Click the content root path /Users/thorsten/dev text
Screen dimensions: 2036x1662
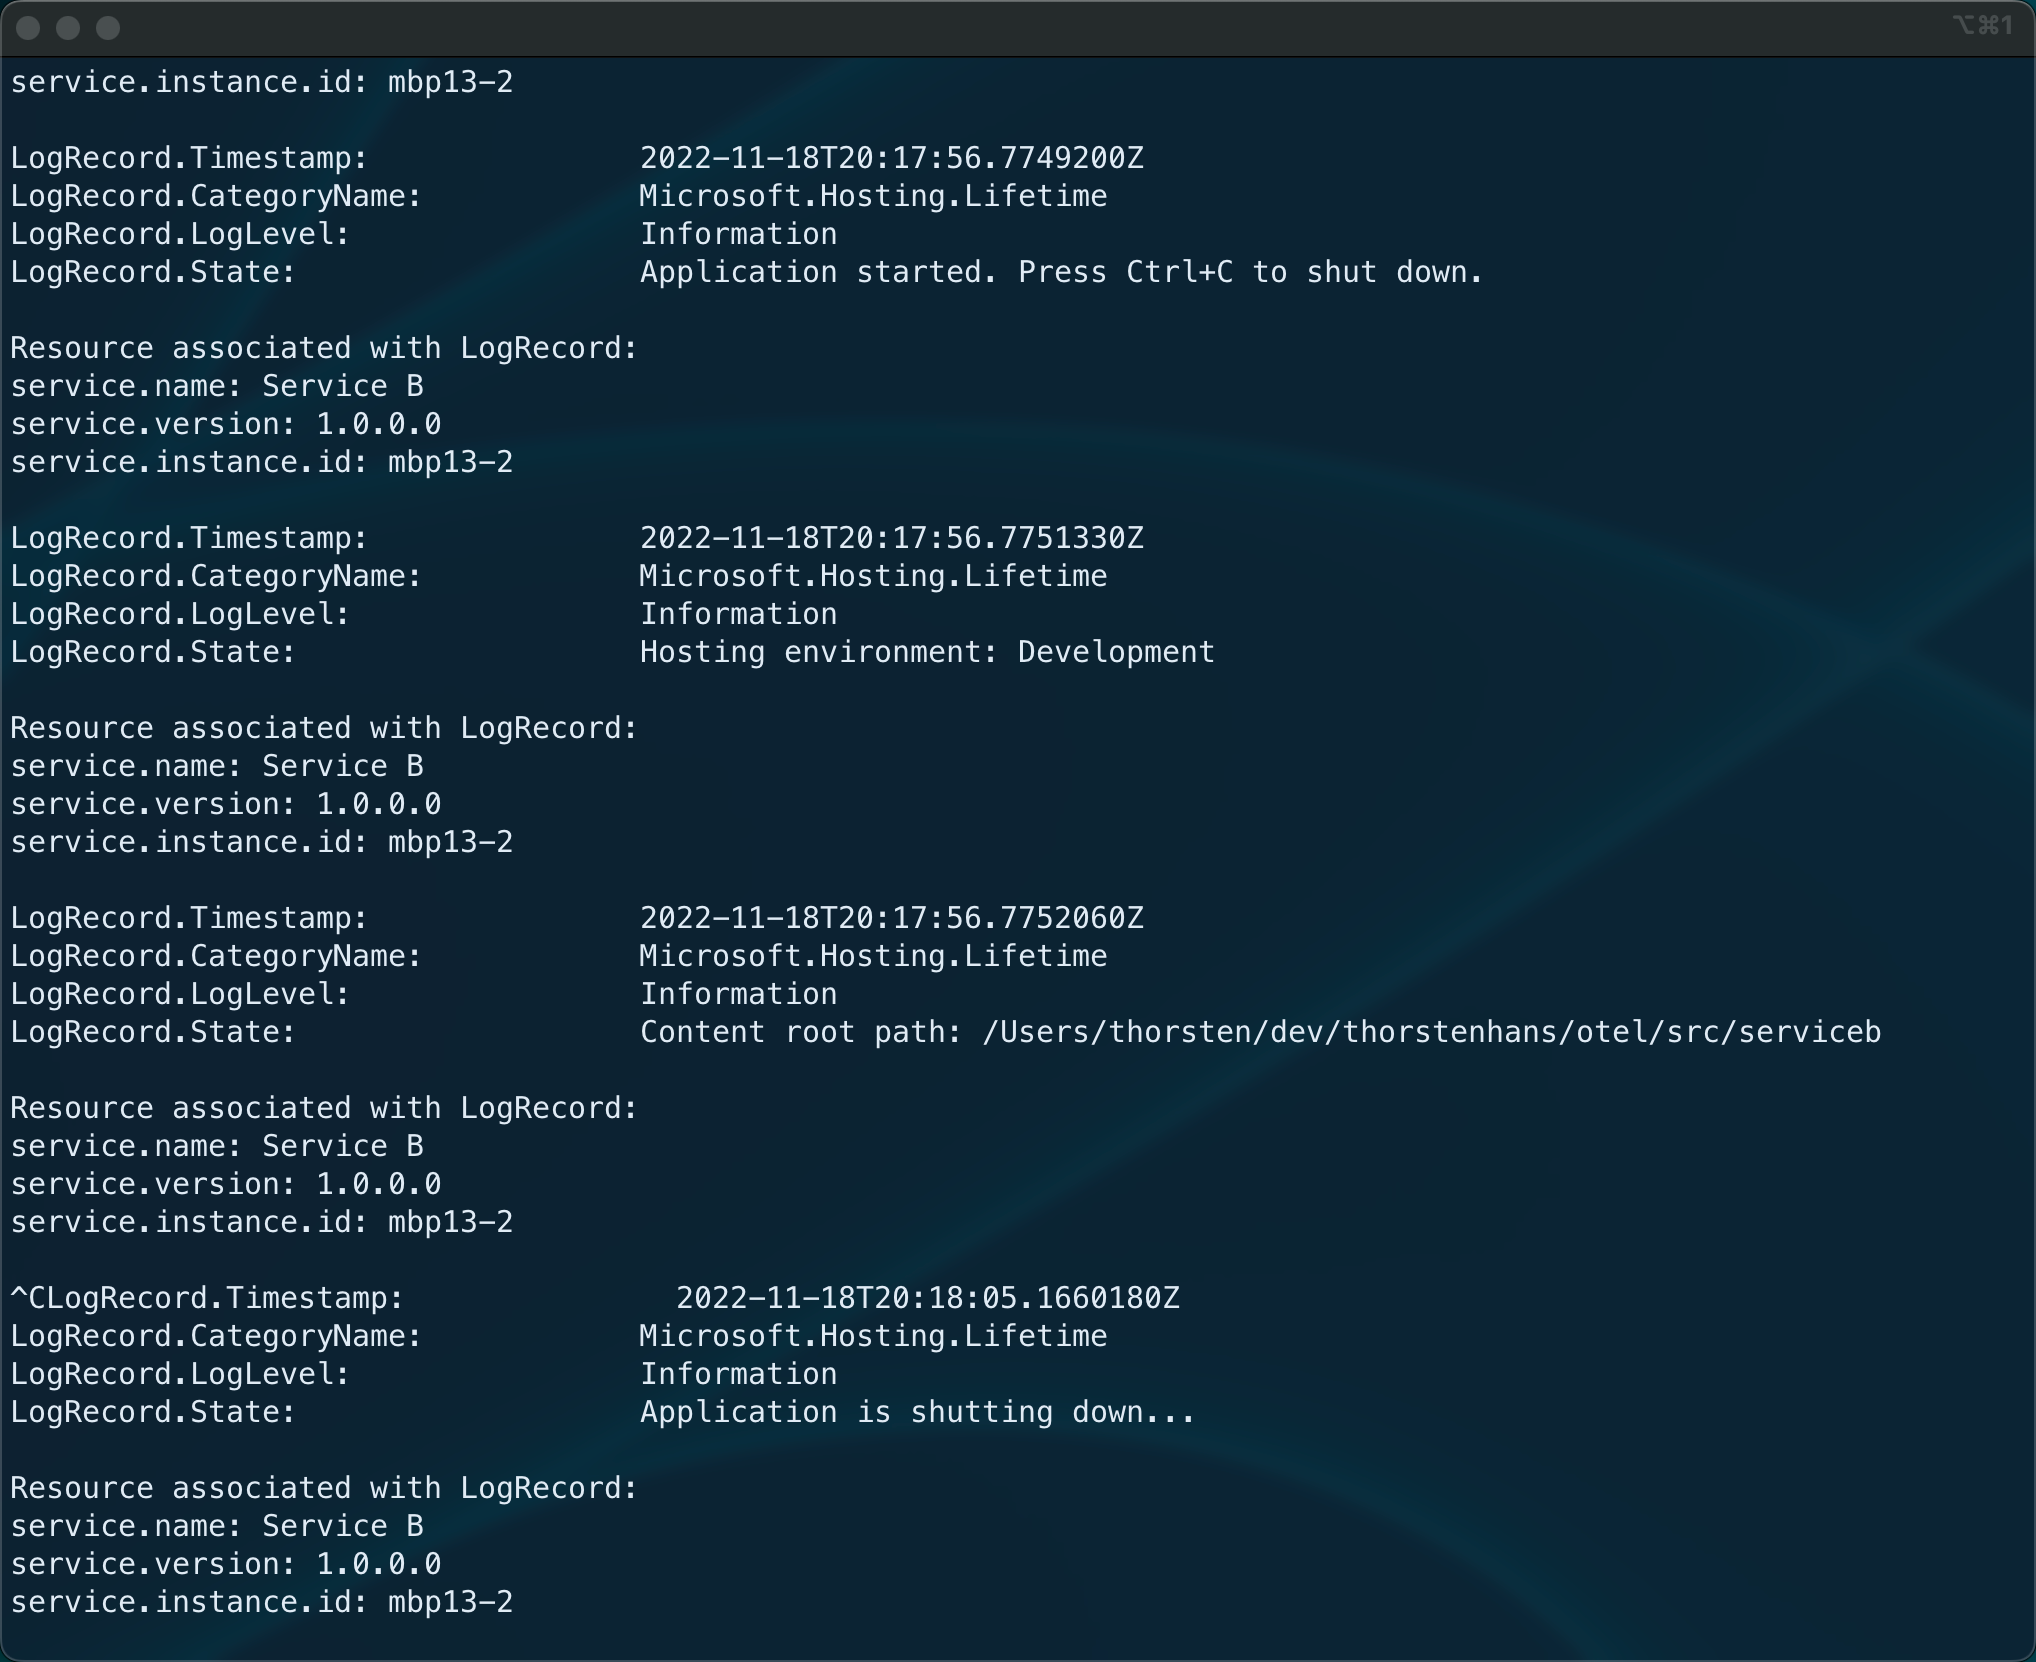point(1260,1032)
